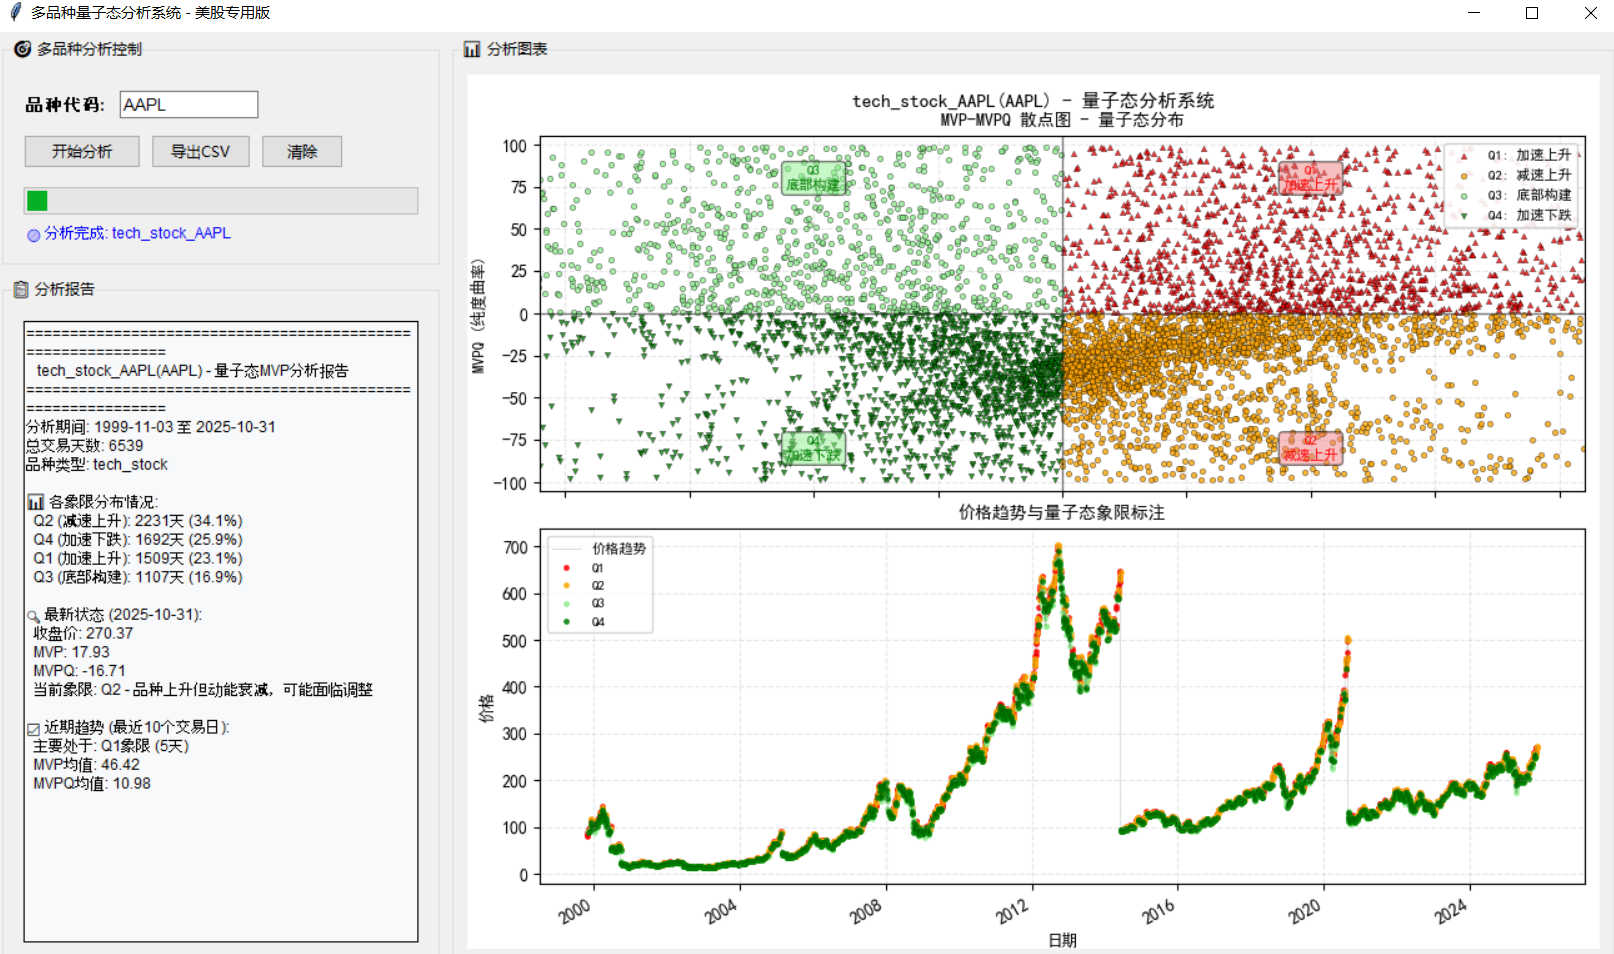Click the red Q2 减速上升 annotation on the scatter plot

click(x=1310, y=448)
